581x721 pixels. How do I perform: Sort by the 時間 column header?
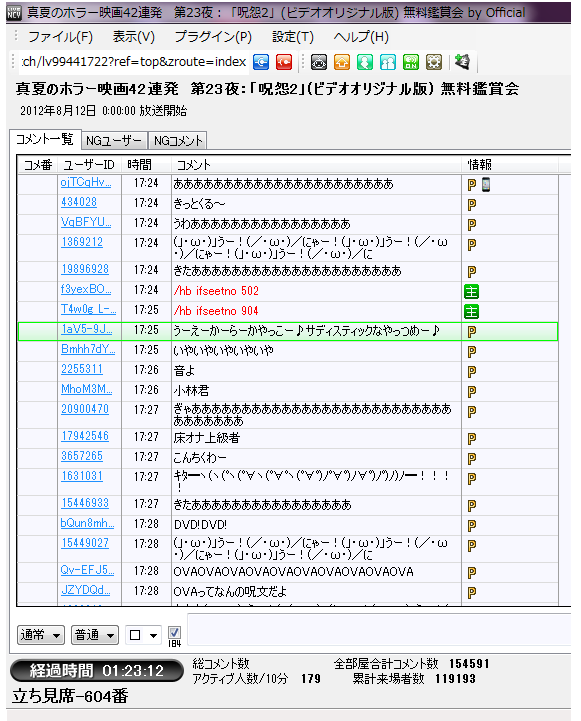(x=146, y=165)
